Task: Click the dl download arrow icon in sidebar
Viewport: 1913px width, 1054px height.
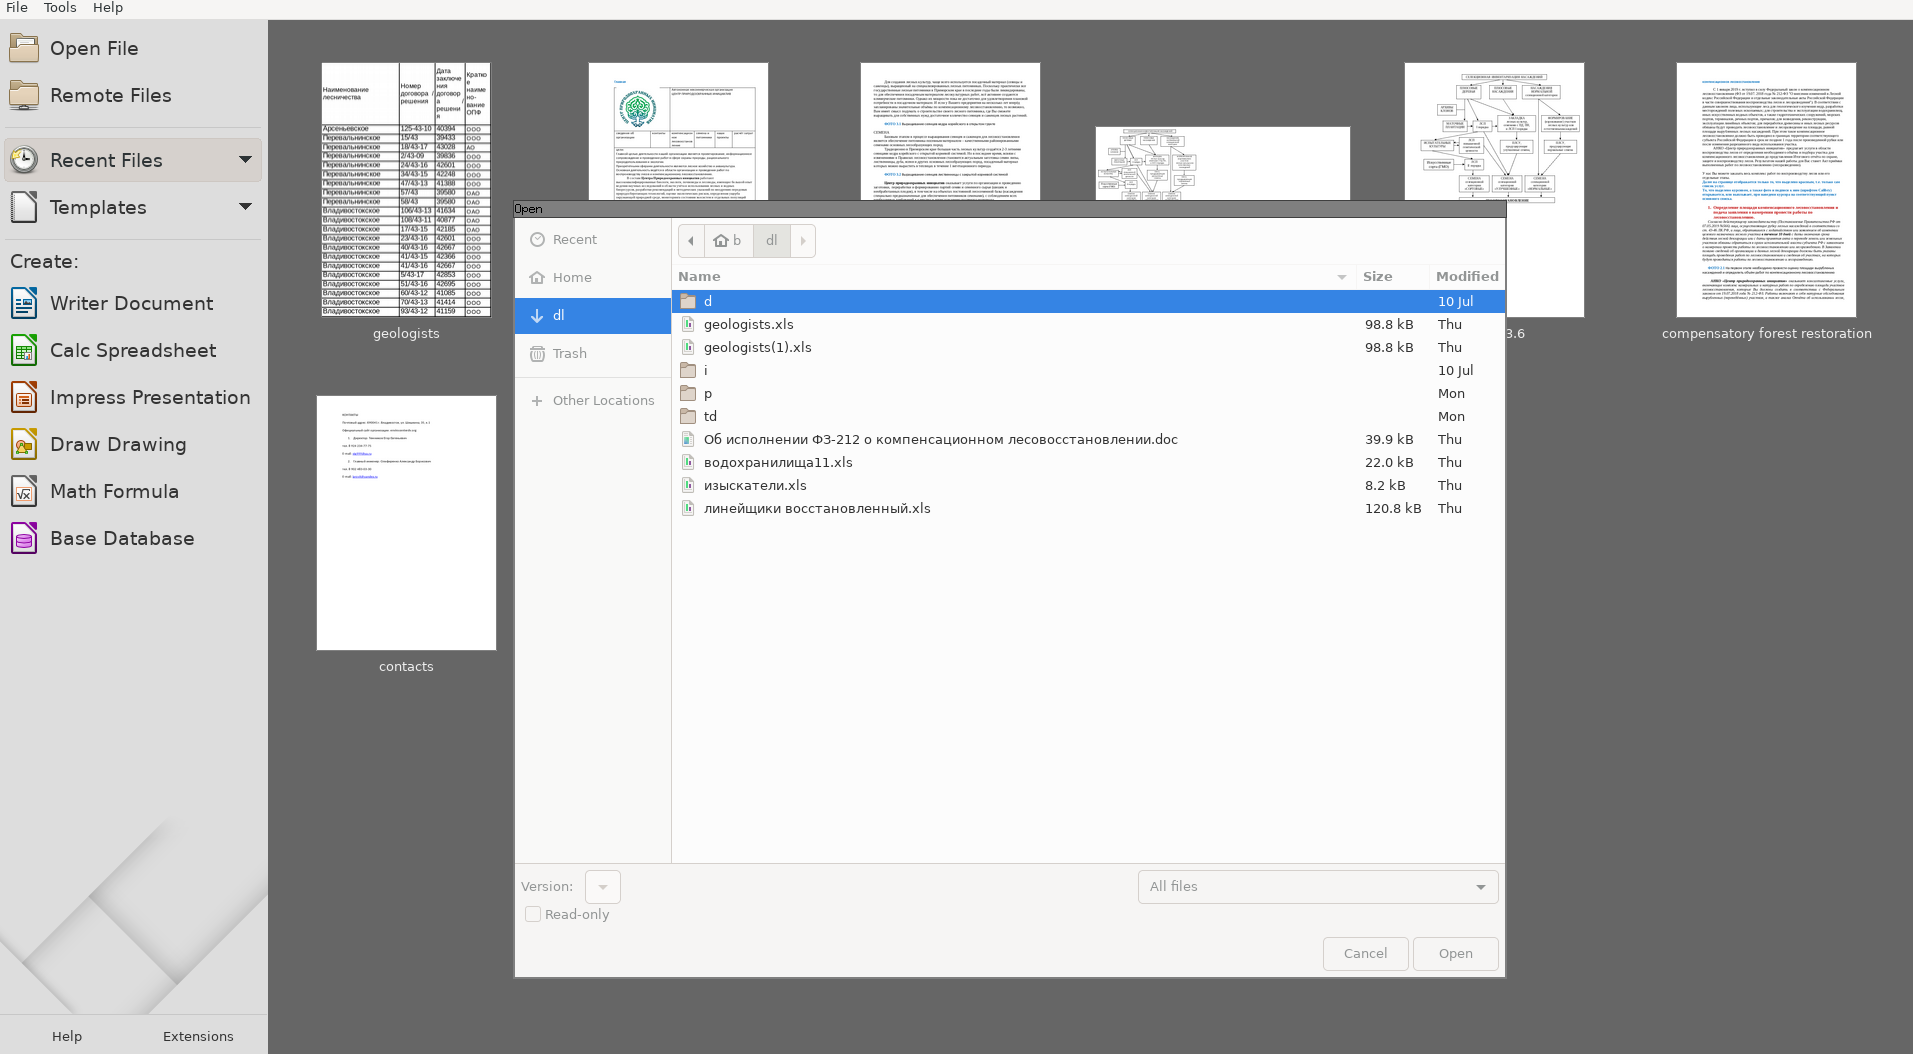Action: (x=537, y=316)
